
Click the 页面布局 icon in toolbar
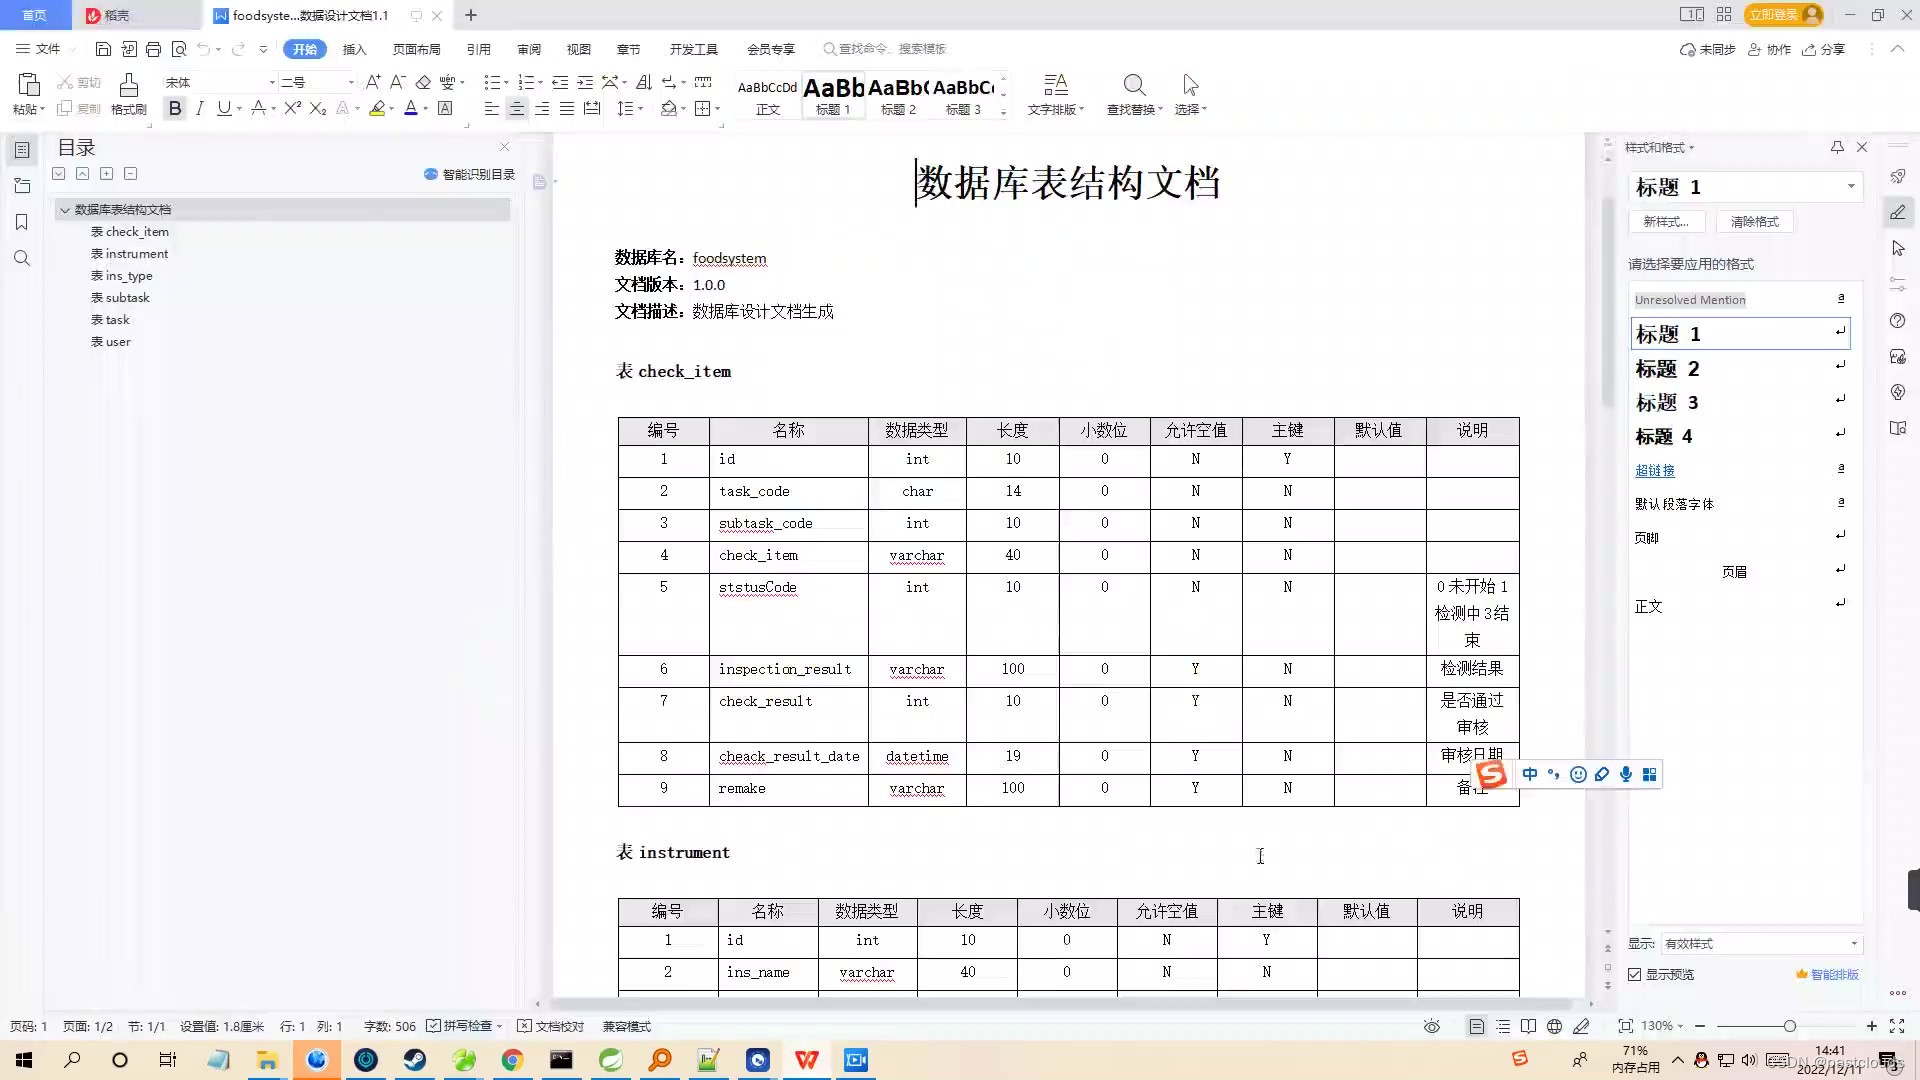415,49
